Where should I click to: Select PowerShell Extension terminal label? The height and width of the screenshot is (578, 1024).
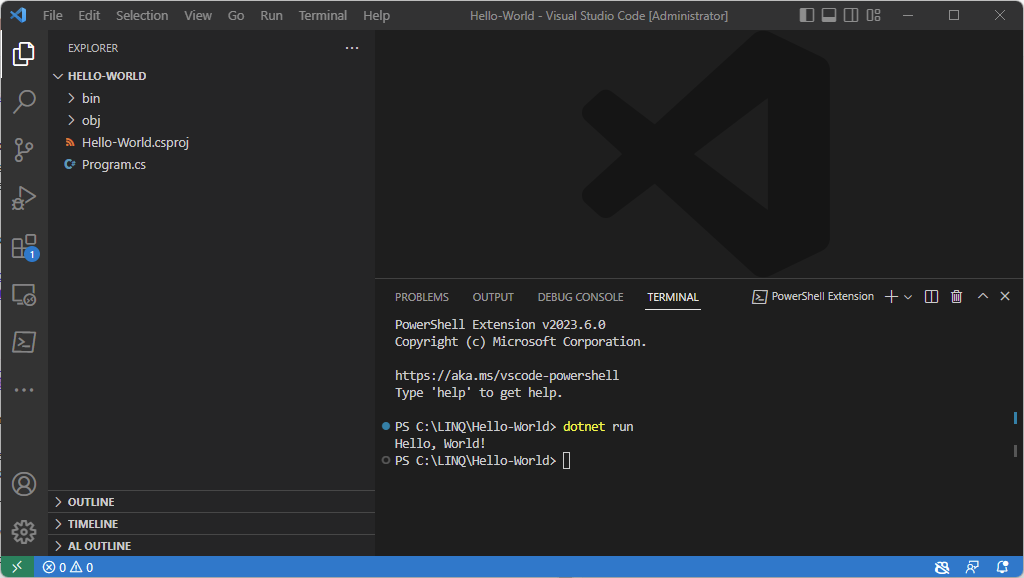point(813,297)
